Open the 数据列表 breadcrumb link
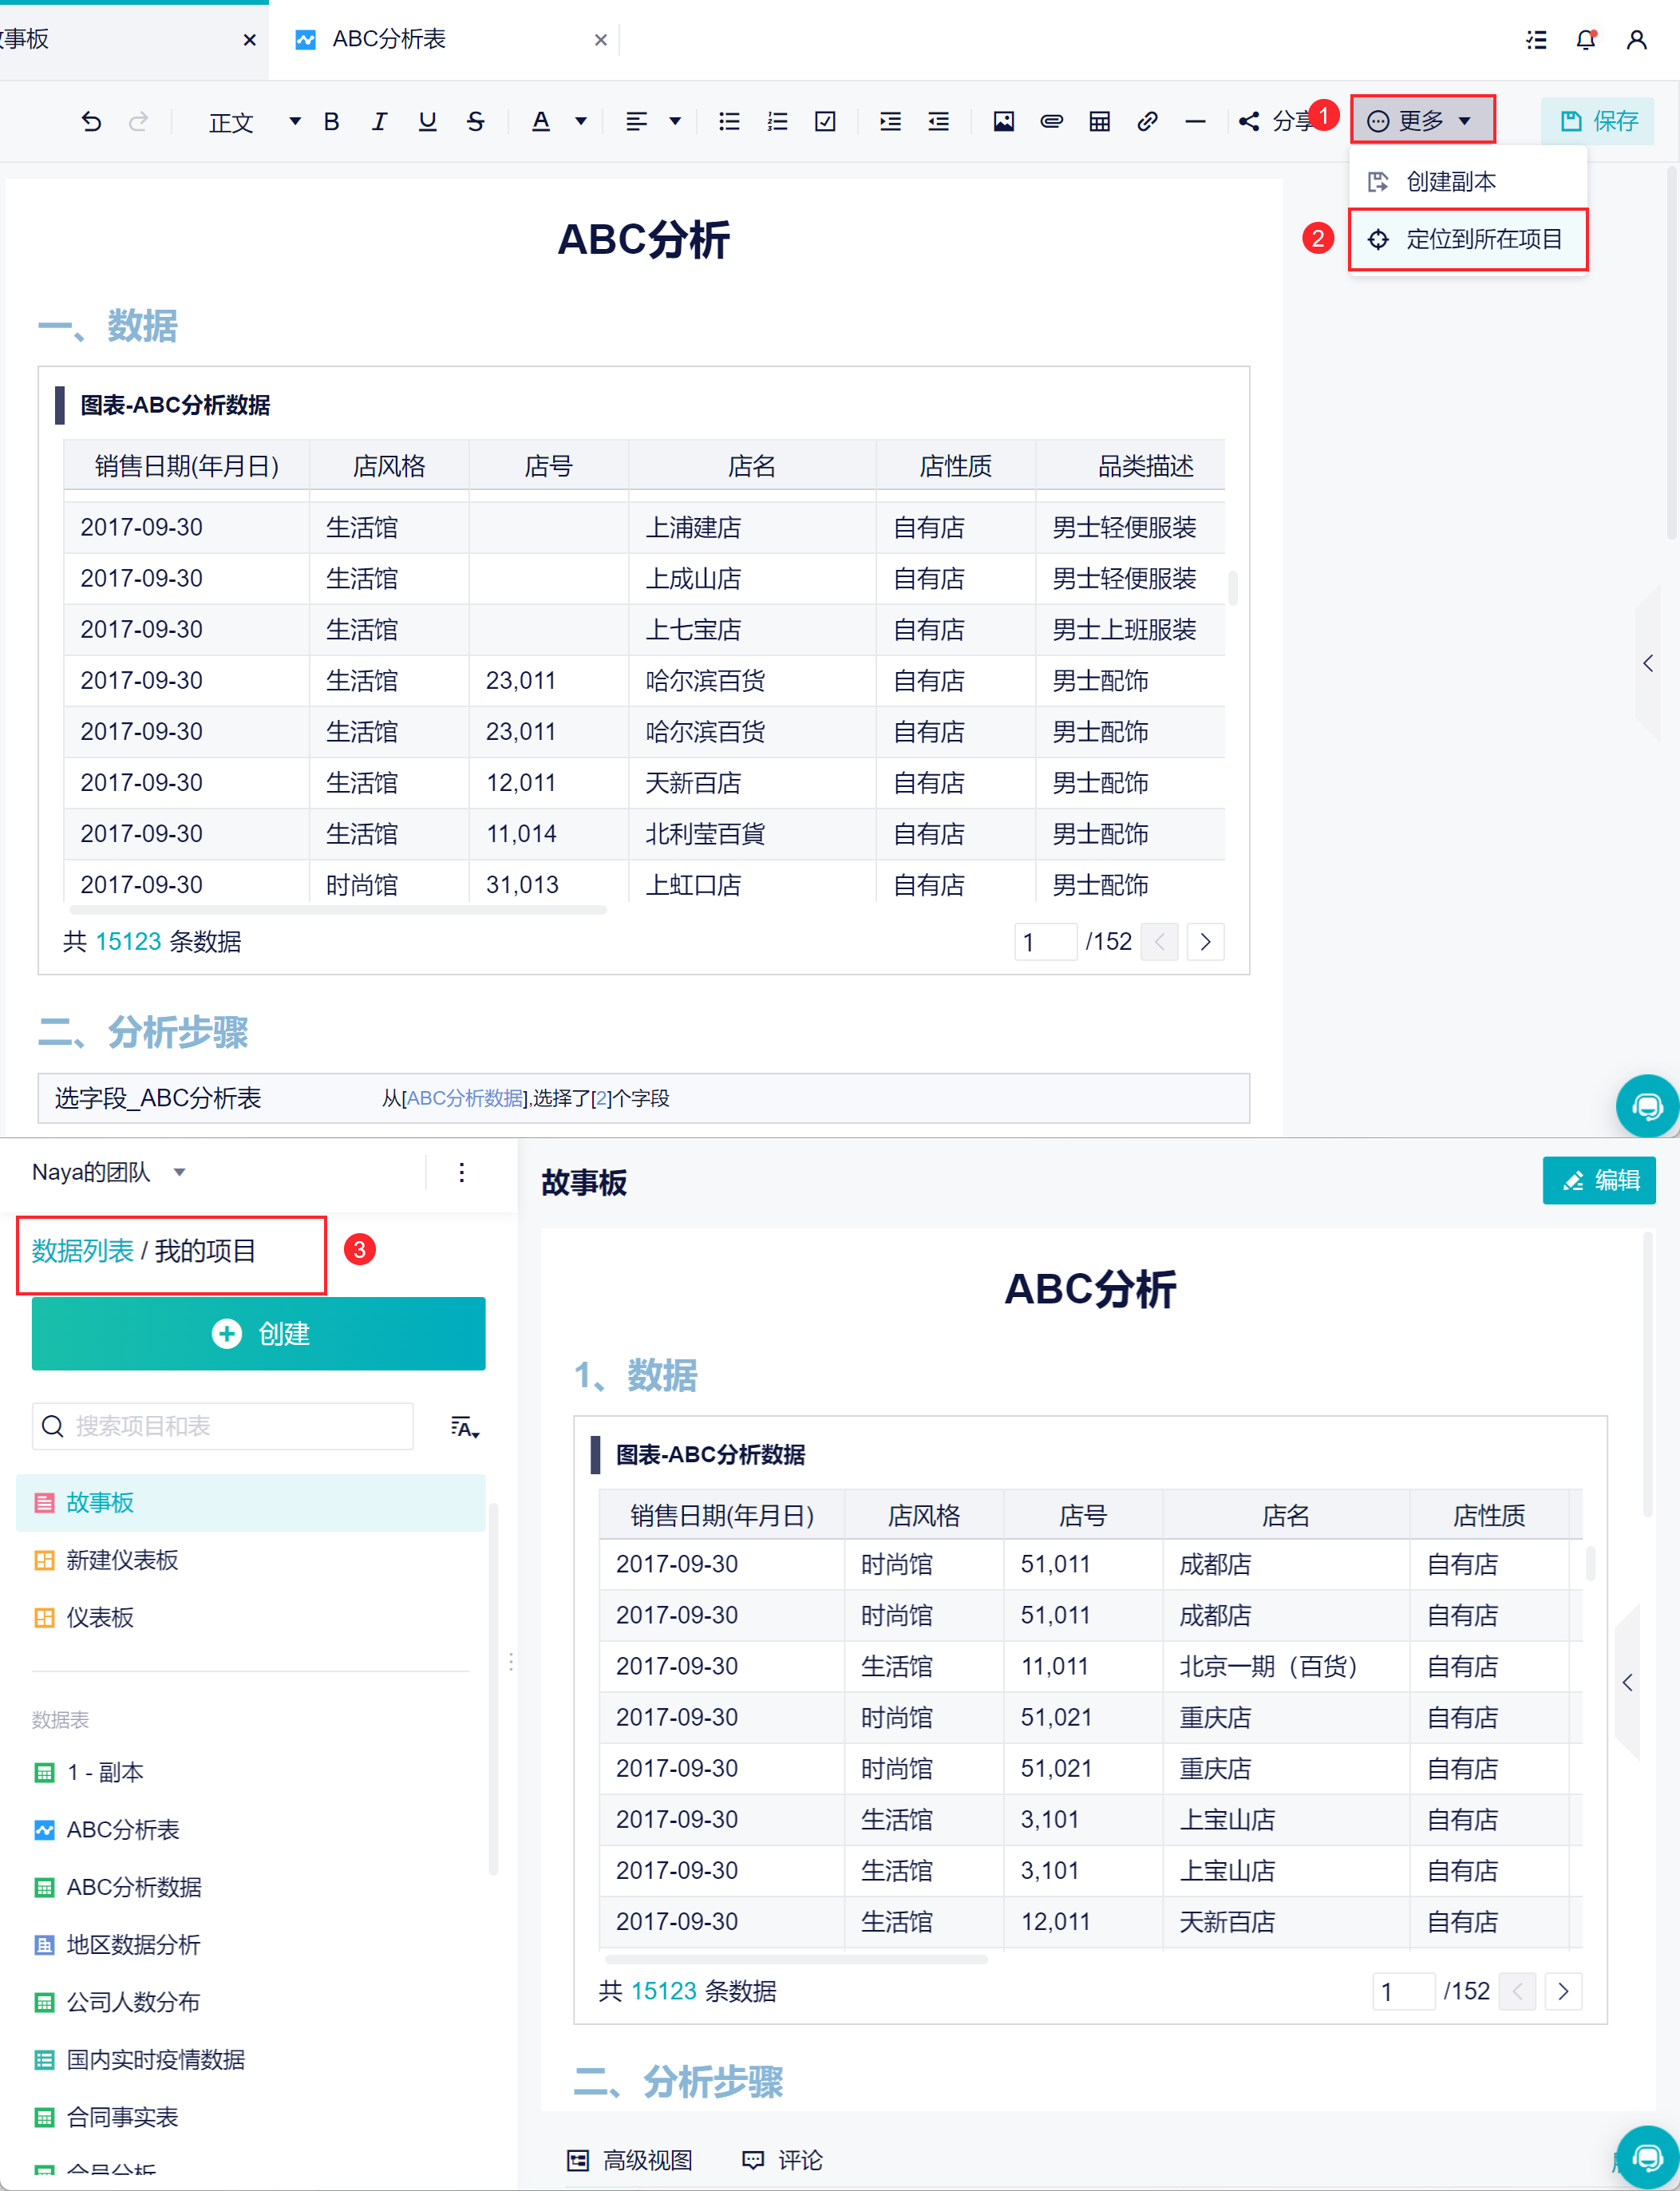 point(82,1250)
